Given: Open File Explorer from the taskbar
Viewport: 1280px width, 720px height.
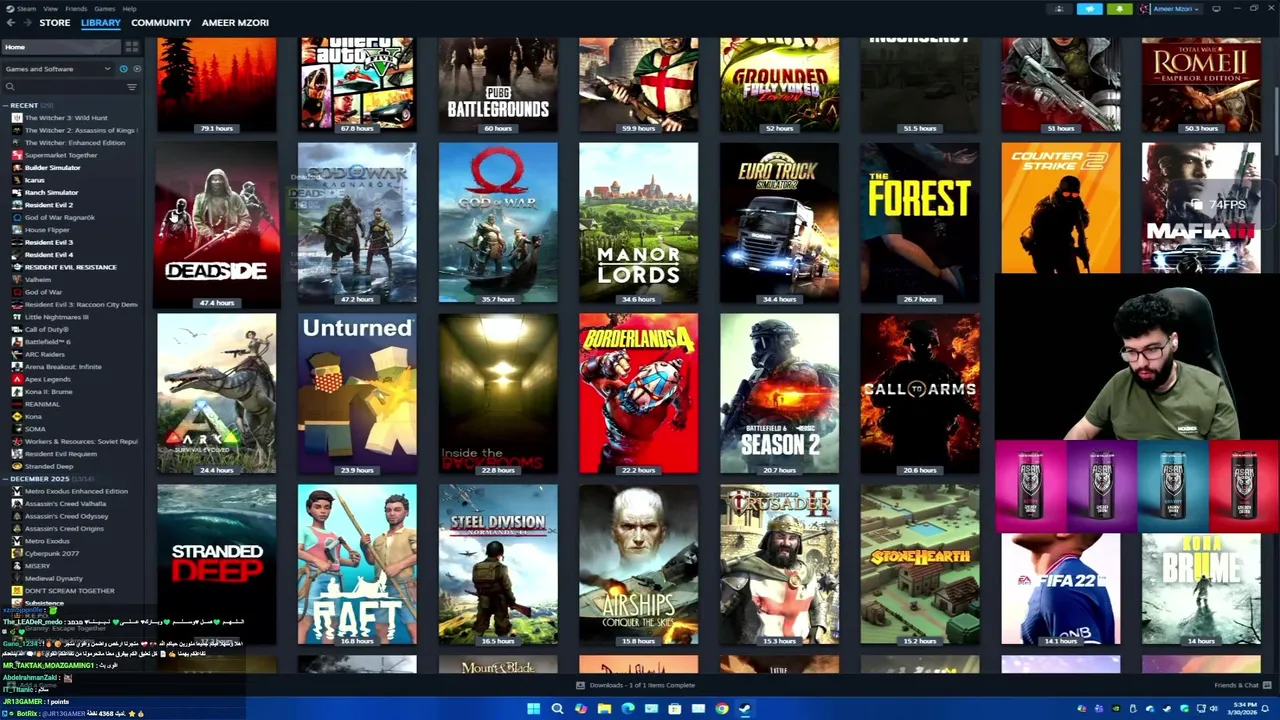Looking at the screenshot, I should coord(604,709).
